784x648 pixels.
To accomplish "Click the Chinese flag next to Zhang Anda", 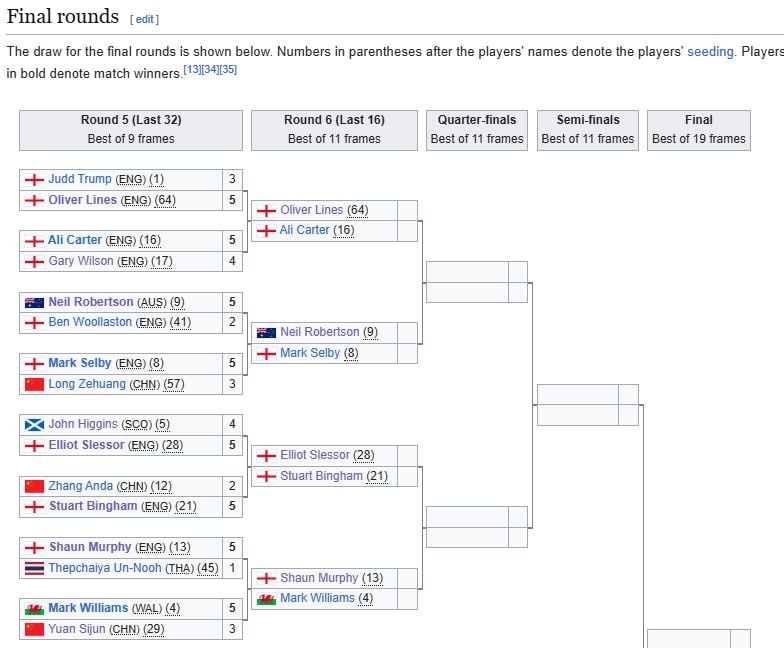I will [x=34, y=486].
